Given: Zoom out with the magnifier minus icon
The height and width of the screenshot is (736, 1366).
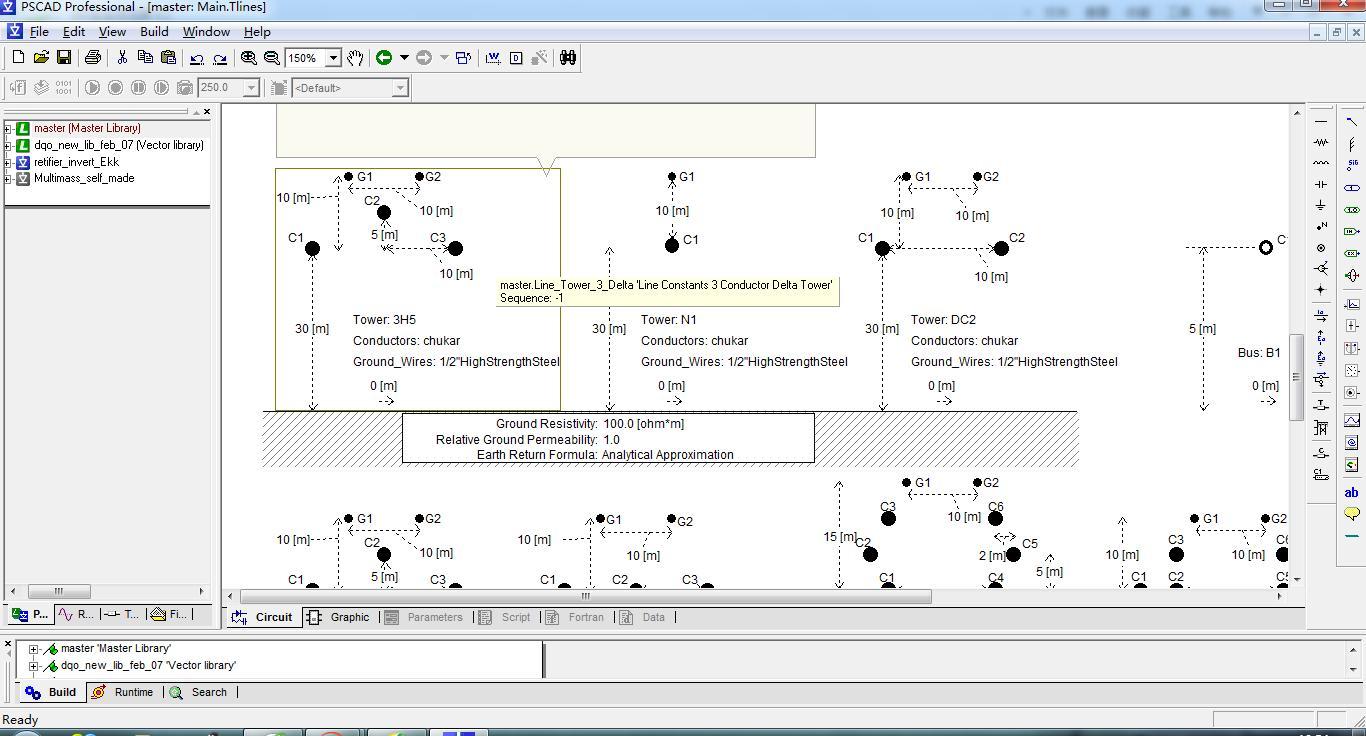Looking at the screenshot, I should [271, 58].
